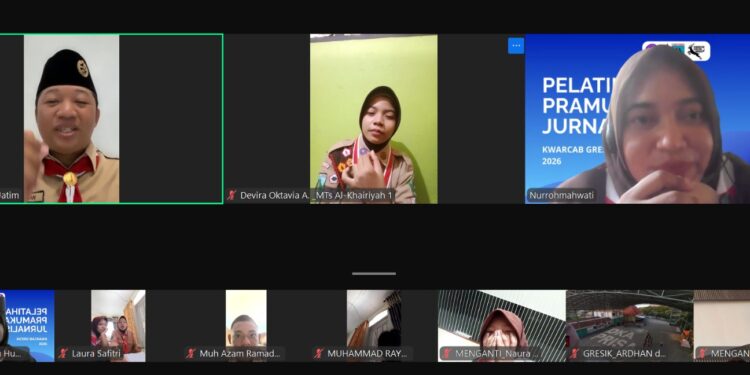The height and width of the screenshot is (375, 750).
Task: Click the name label 'Nurrohmahwati'
Action: 562,195
